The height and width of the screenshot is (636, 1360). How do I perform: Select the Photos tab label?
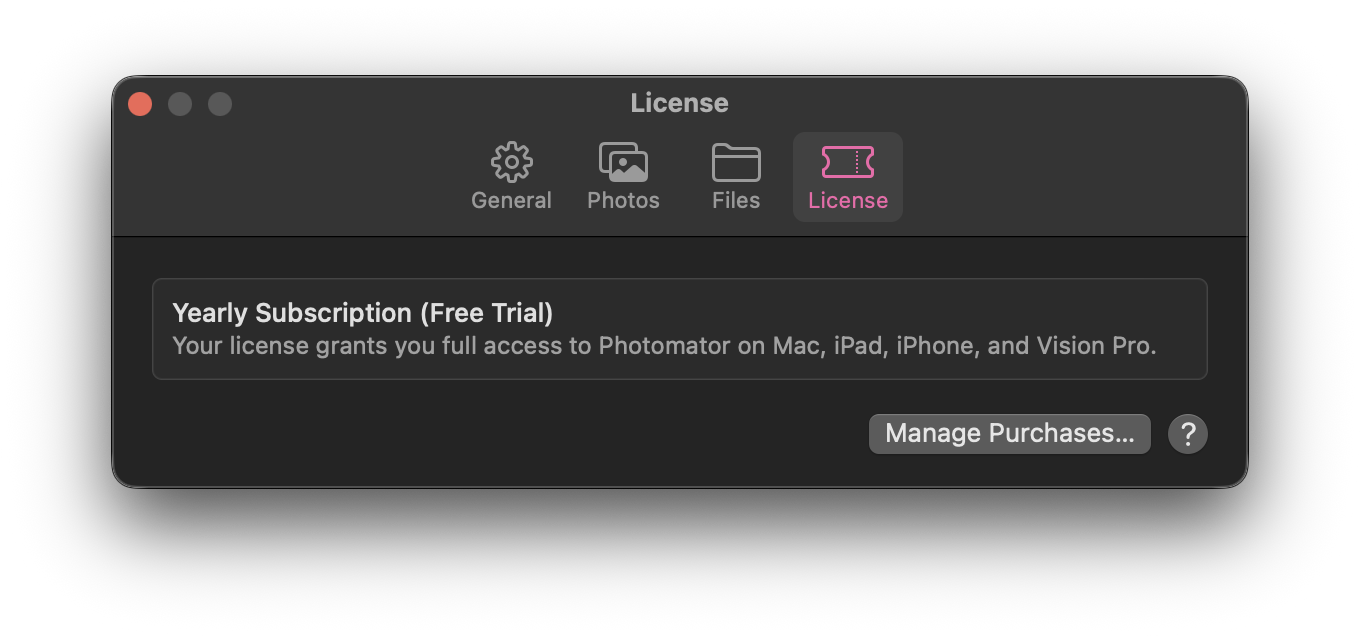[623, 200]
